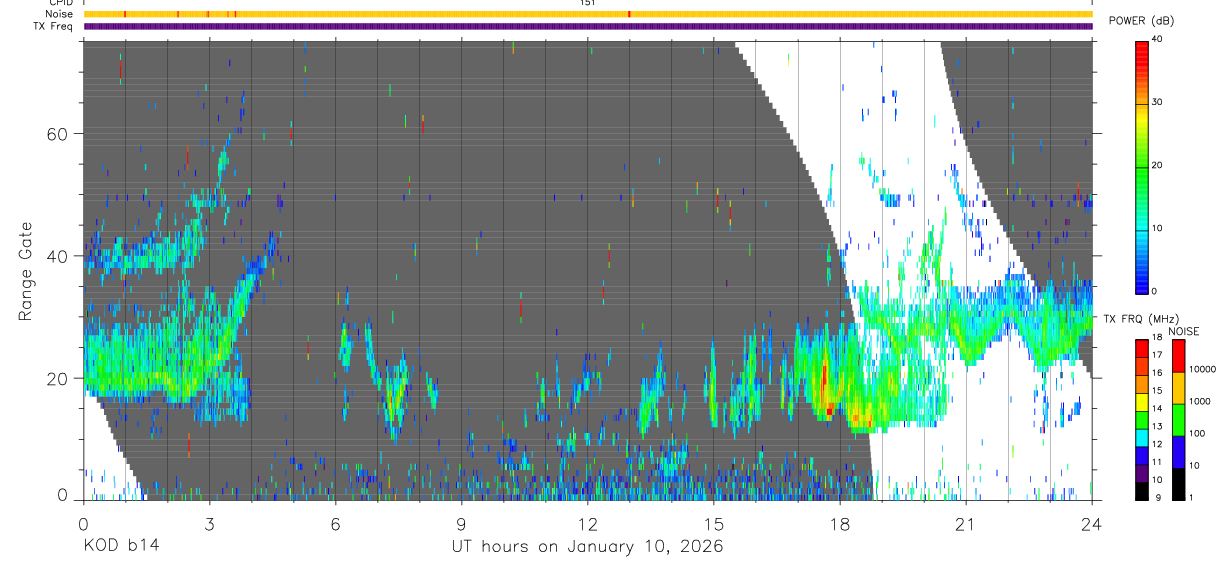Click the 6 tick on the UT hours axis
Screen dimensions: 1228x567
[335, 524]
